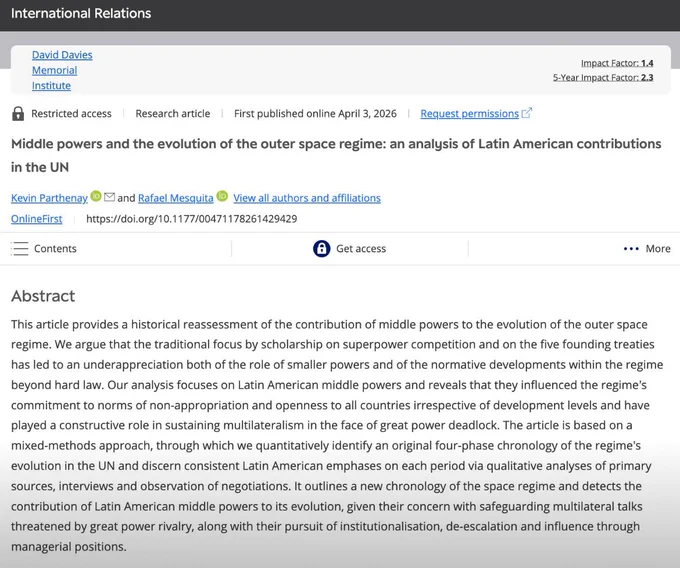This screenshot has width=680, height=568.
Task: Open Rafael Mesquita's ORCID icon
Action: point(222,196)
